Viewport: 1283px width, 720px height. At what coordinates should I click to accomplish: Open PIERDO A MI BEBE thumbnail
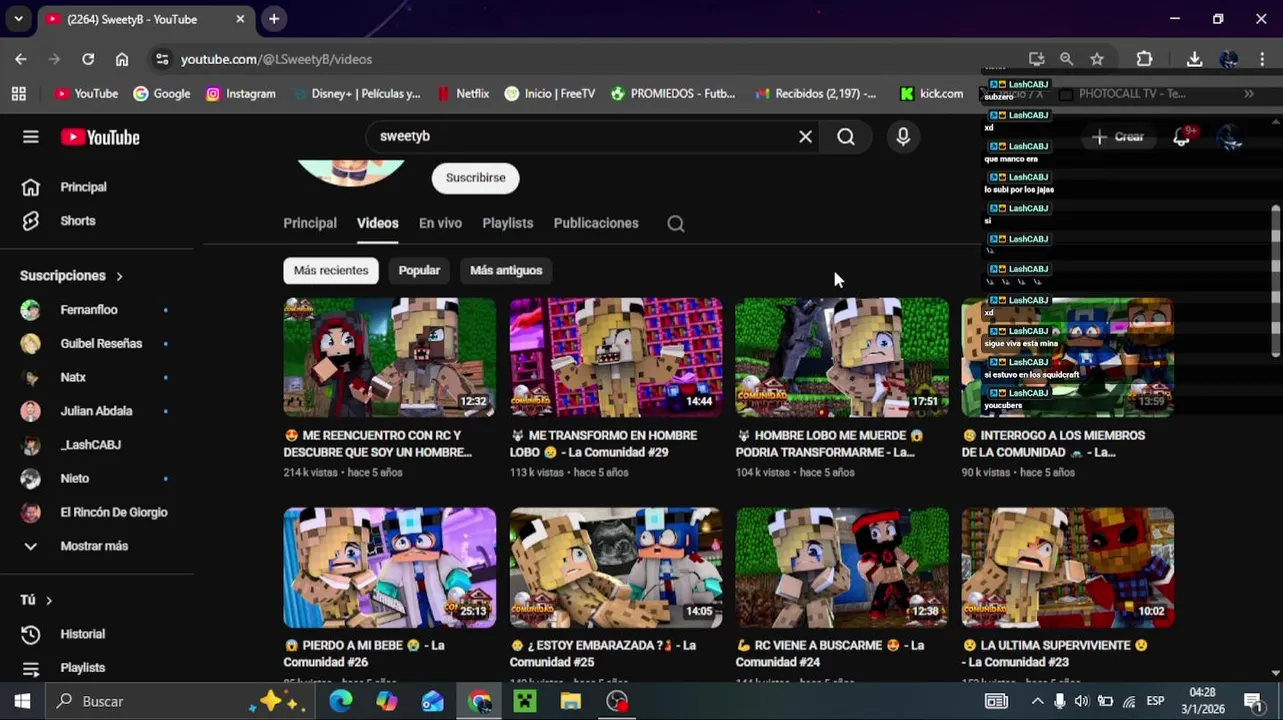point(390,568)
